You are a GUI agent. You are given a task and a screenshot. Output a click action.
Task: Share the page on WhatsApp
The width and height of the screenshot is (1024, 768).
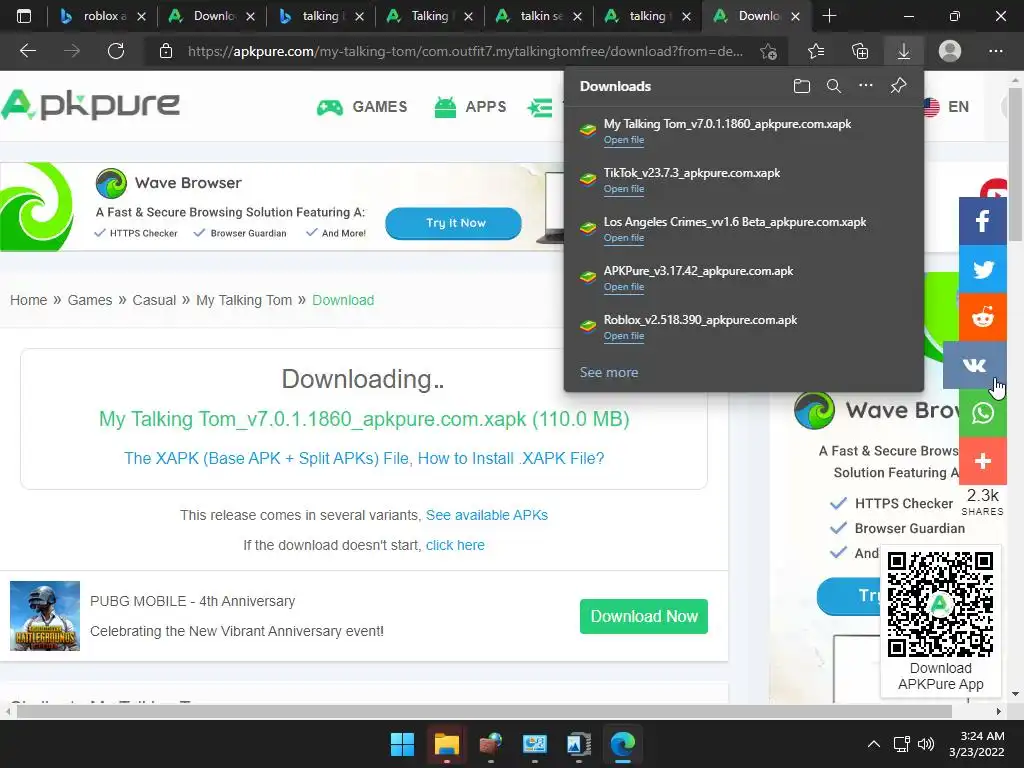coord(983,413)
